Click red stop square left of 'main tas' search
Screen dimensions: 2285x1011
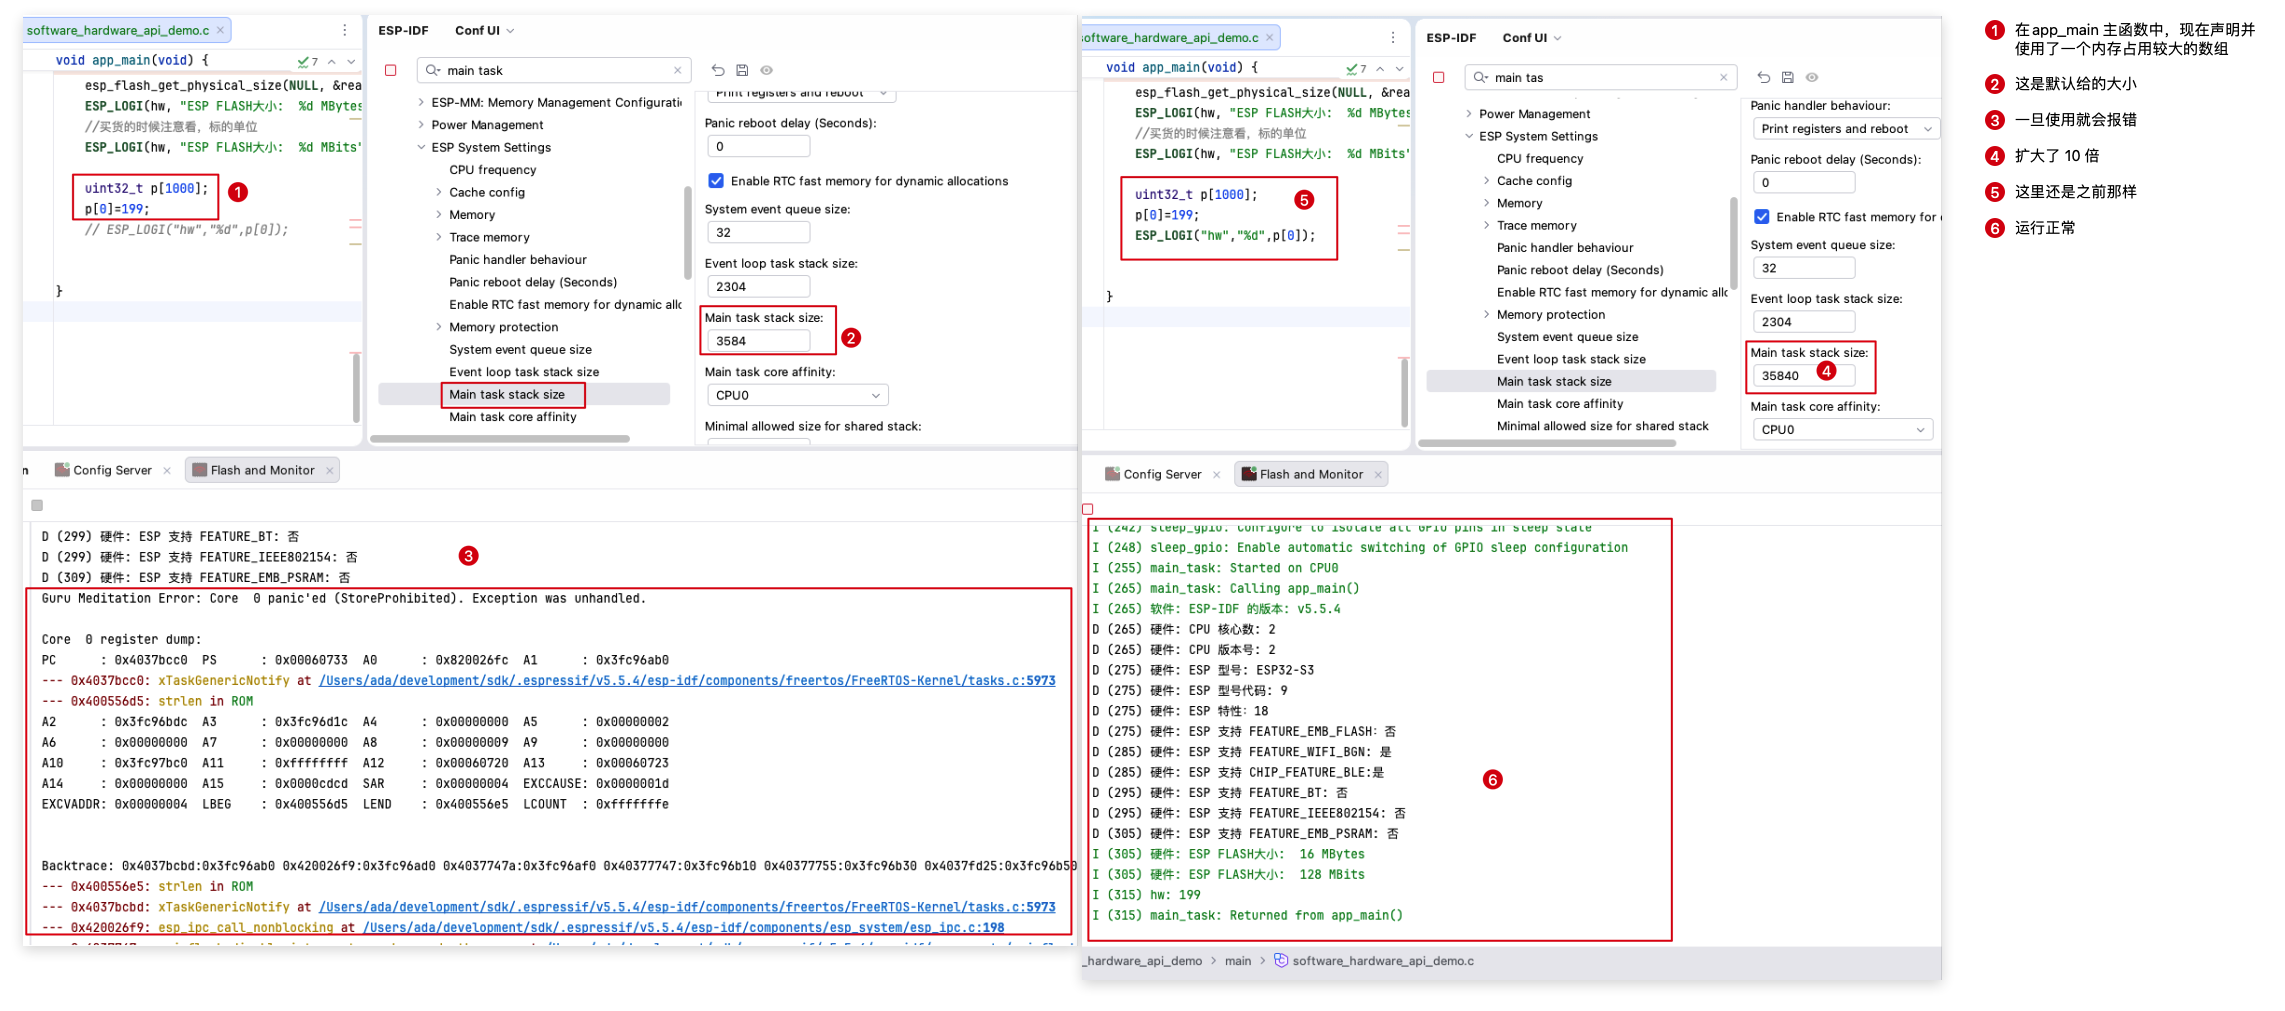[1438, 77]
